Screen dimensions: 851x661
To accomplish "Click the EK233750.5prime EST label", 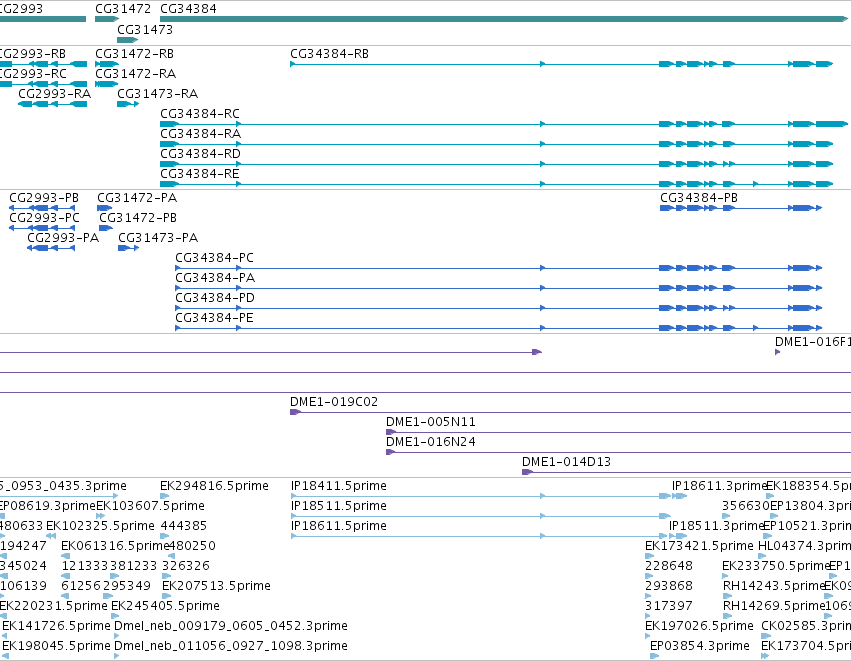I will click(776, 567).
